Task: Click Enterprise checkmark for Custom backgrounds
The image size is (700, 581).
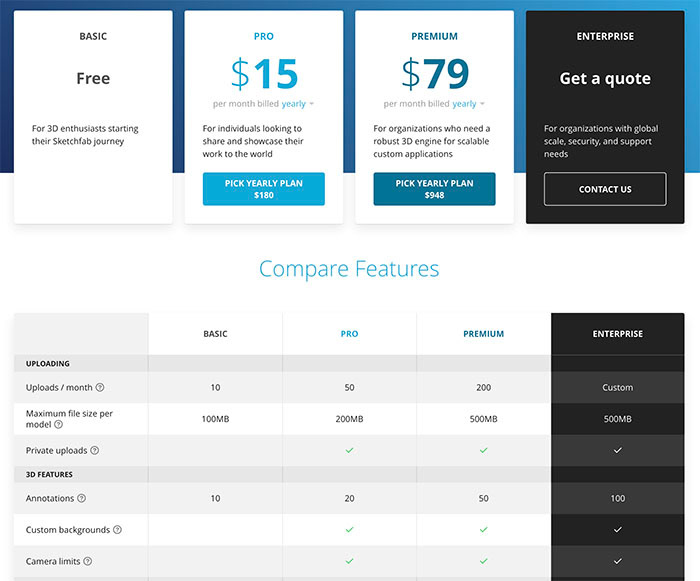Action: click(618, 530)
